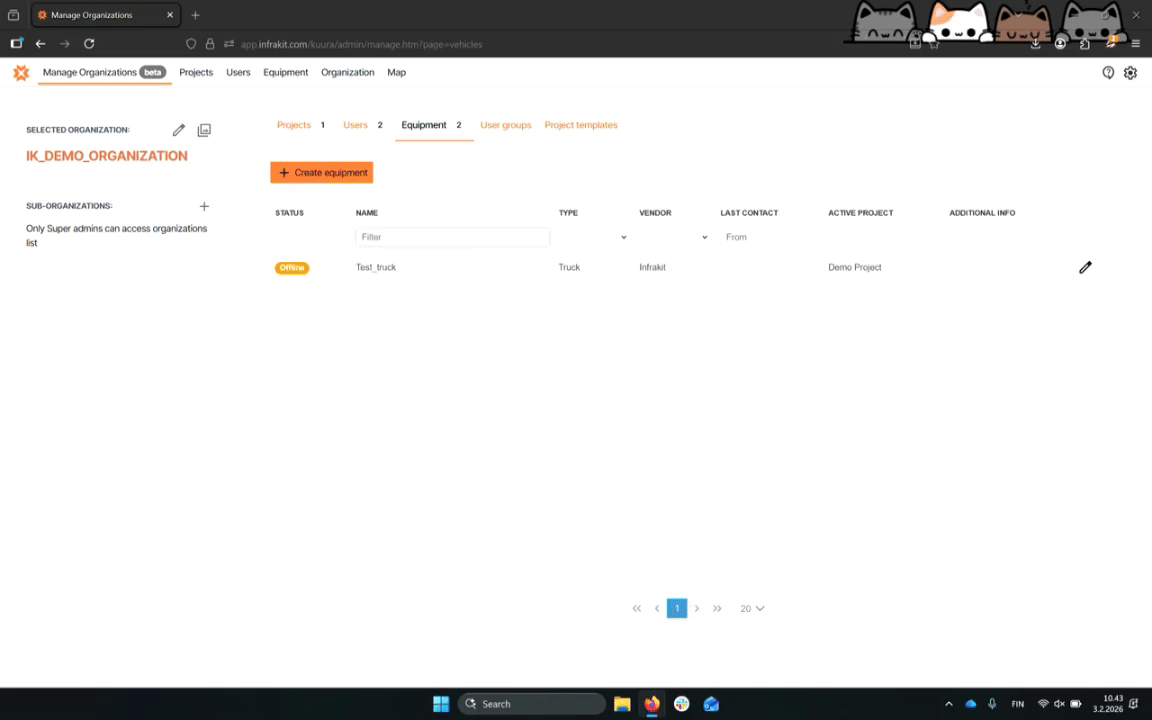Show hidden system tray icons

[x=948, y=704]
